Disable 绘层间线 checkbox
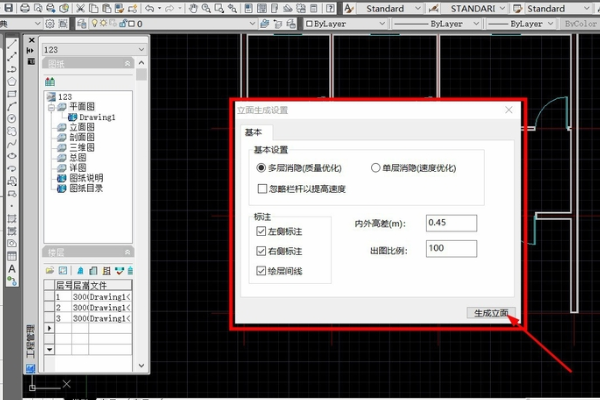The height and width of the screenshot is (400, 600). [260, 270]
